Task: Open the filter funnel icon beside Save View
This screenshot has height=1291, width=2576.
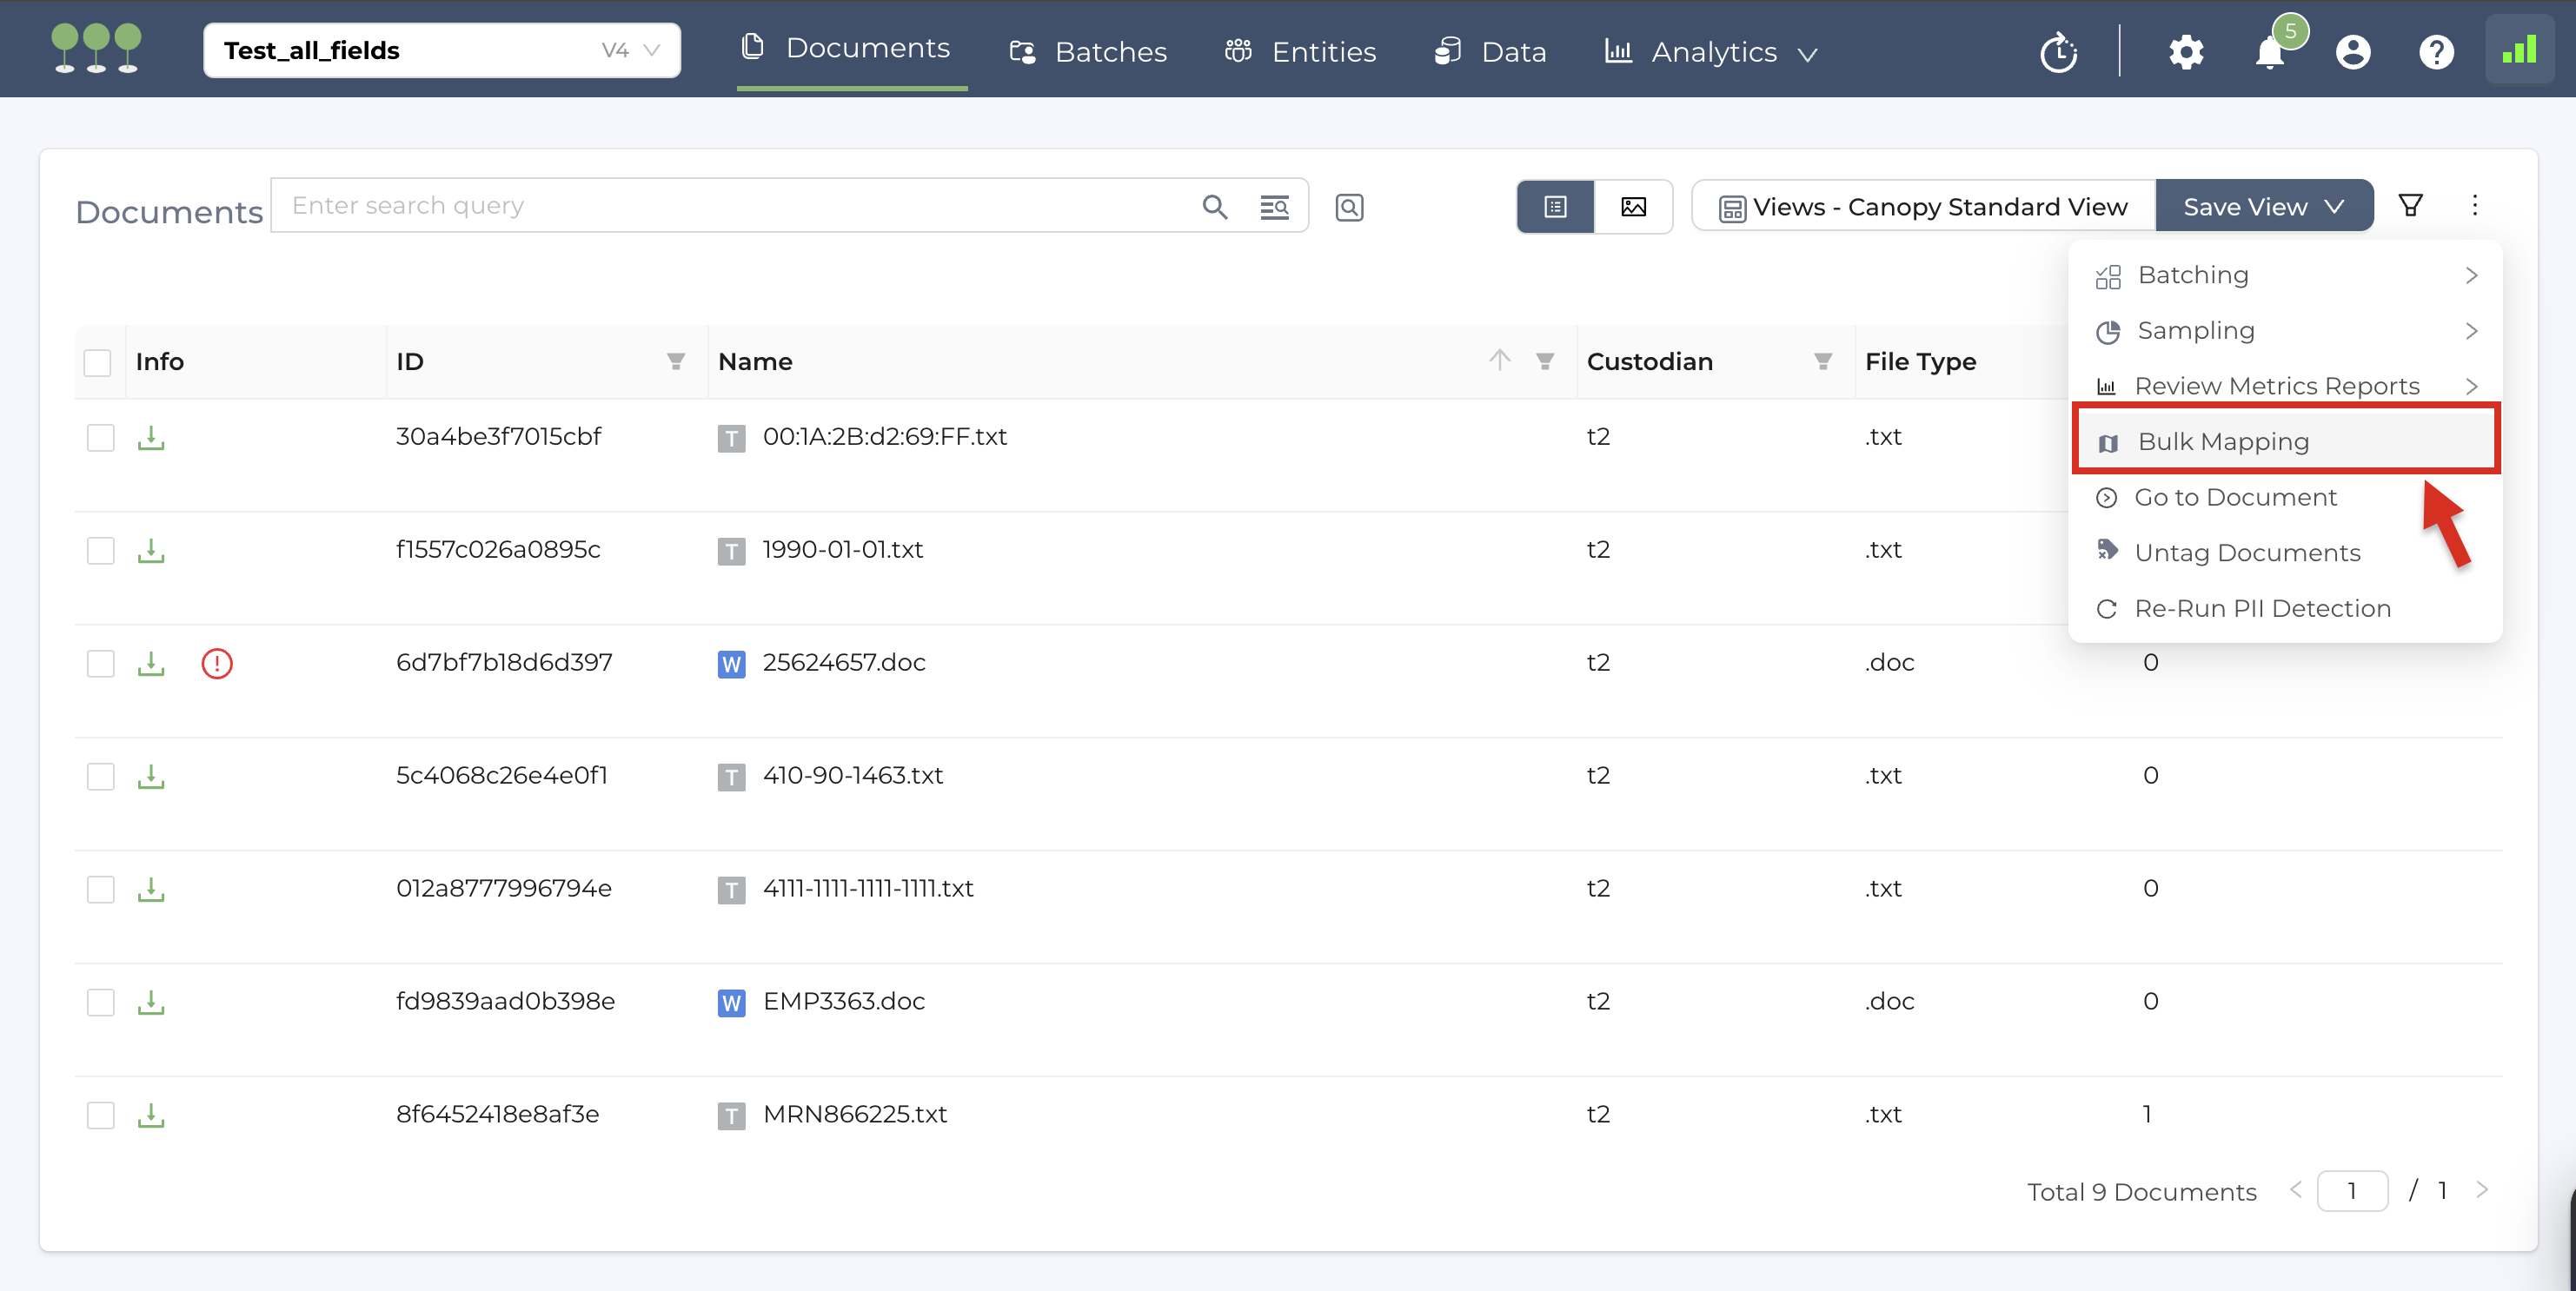Action: click(2410, 206)
